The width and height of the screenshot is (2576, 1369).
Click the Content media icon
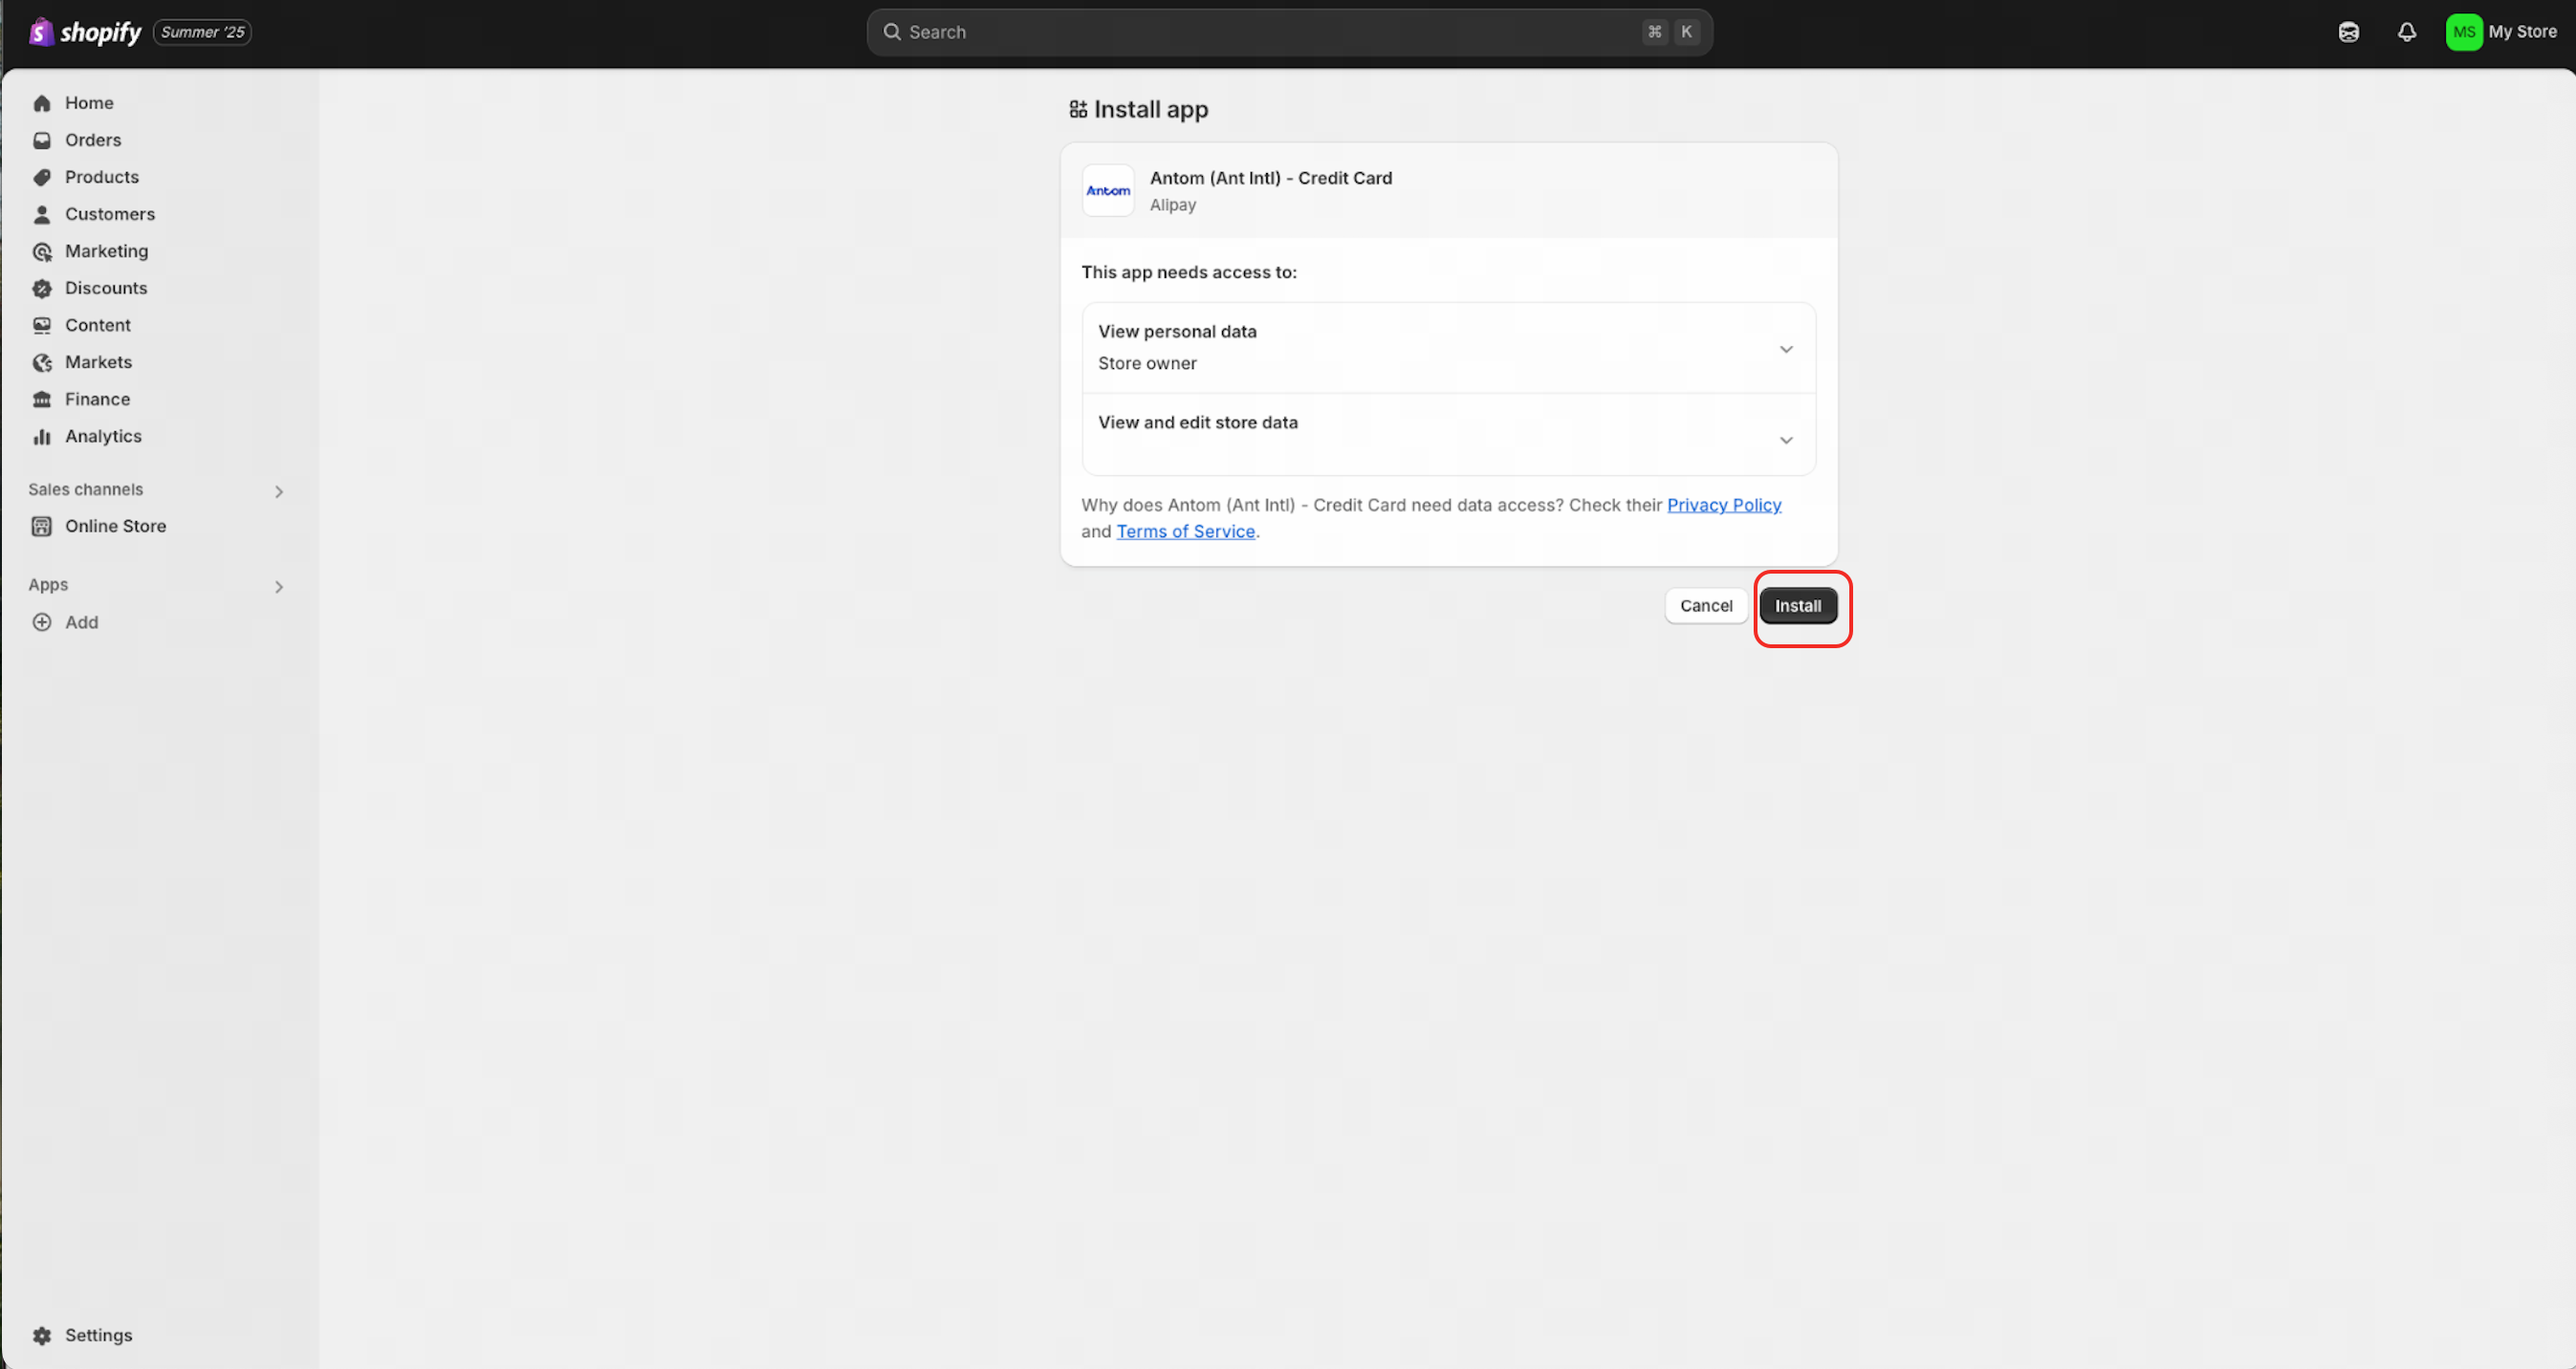42,325
